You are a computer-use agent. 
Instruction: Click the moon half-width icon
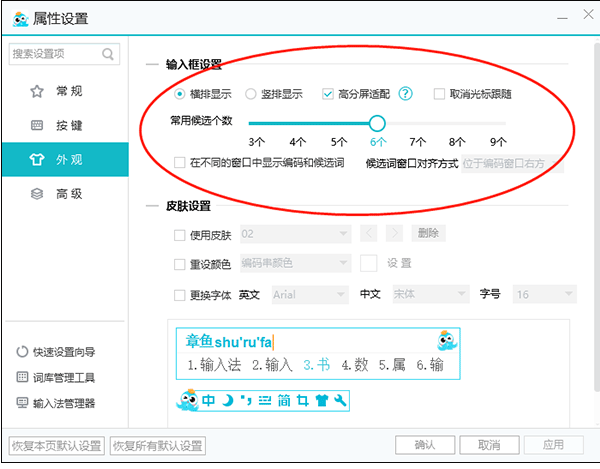click(228, 401)
